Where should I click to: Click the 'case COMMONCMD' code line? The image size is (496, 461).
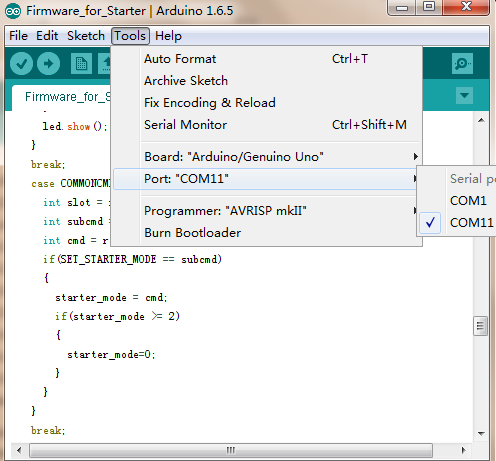point(71,183)
